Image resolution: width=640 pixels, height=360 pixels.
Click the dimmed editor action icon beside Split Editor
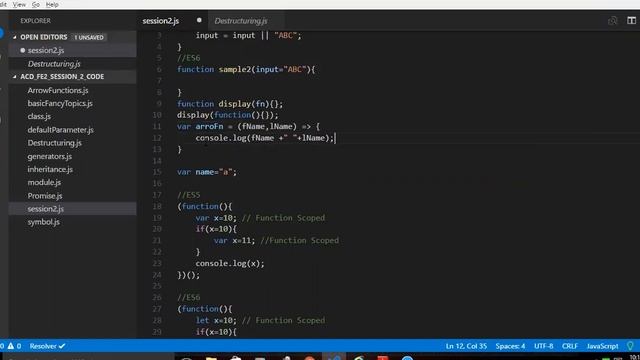coord(612,20)
